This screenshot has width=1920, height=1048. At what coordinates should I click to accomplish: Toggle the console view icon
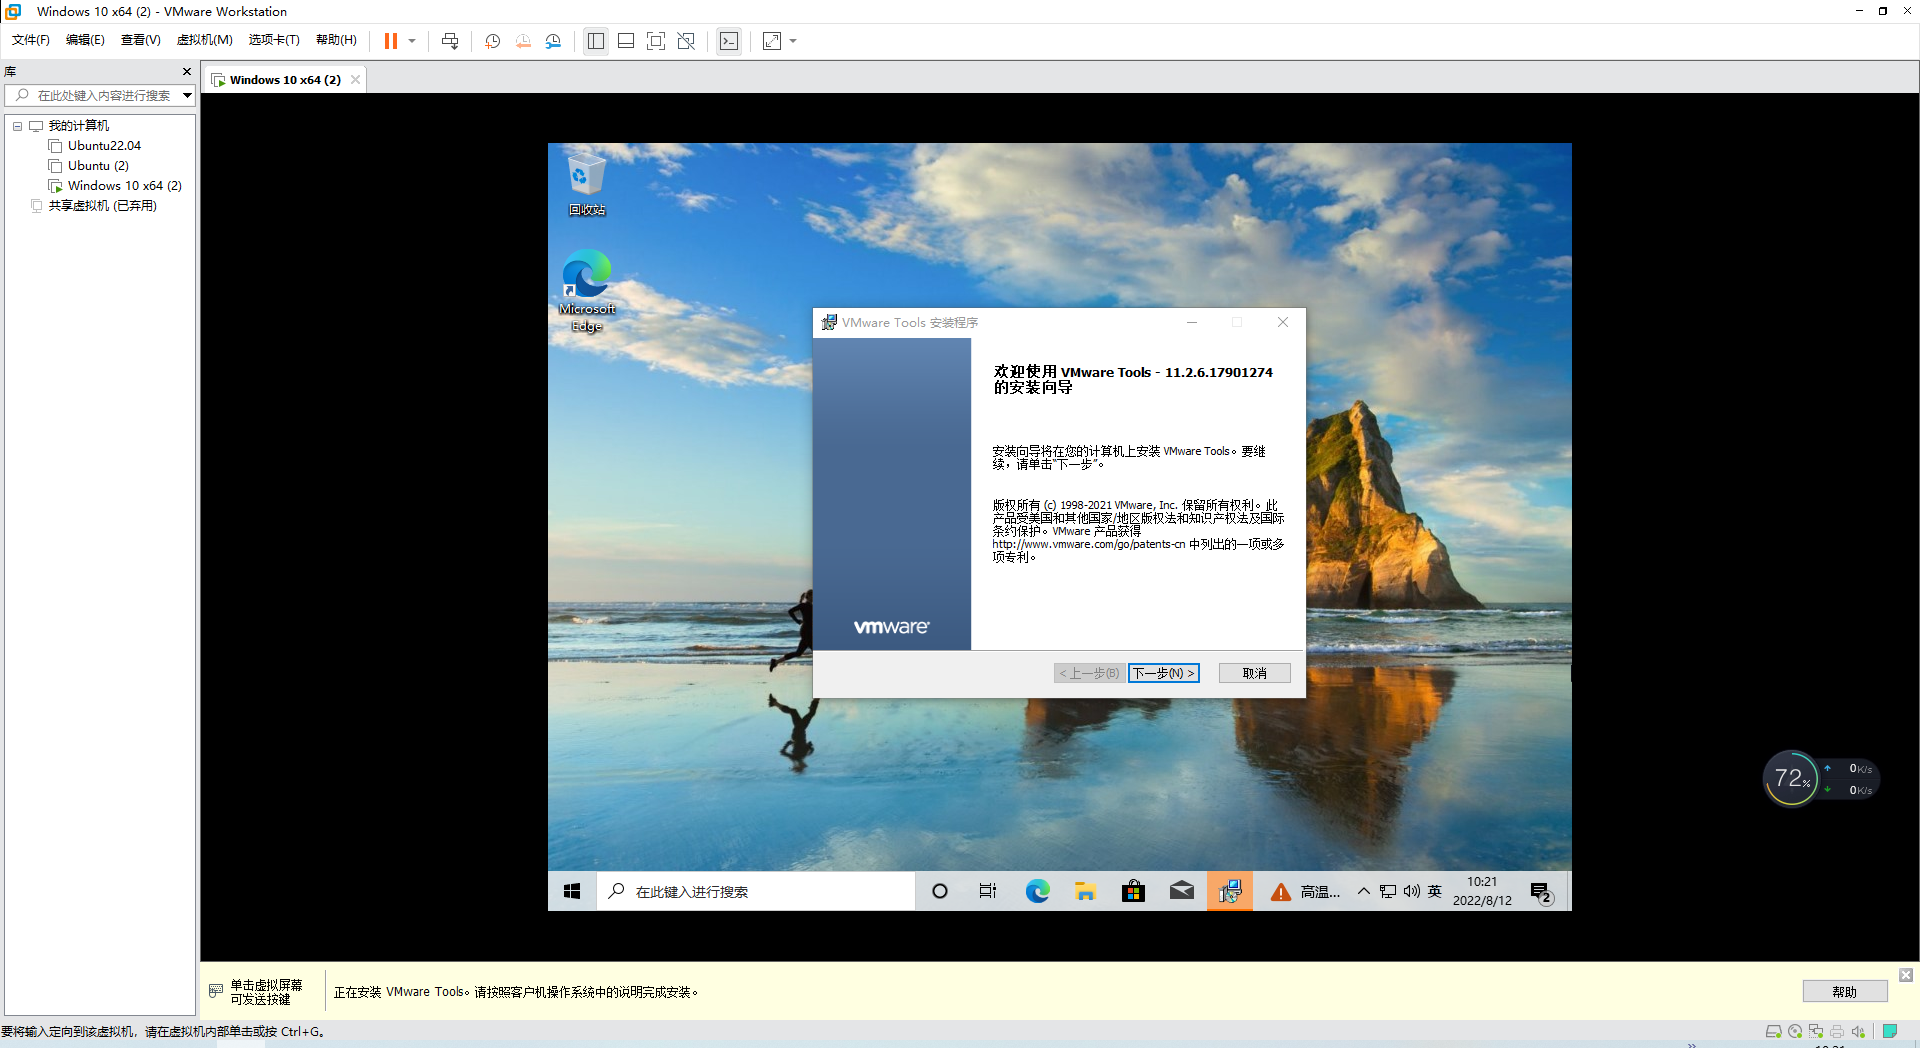point(729,41)
